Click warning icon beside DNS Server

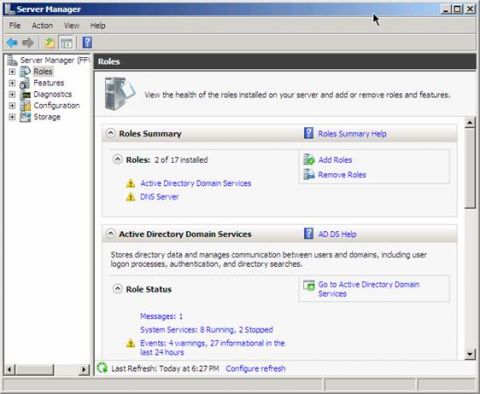130,197
